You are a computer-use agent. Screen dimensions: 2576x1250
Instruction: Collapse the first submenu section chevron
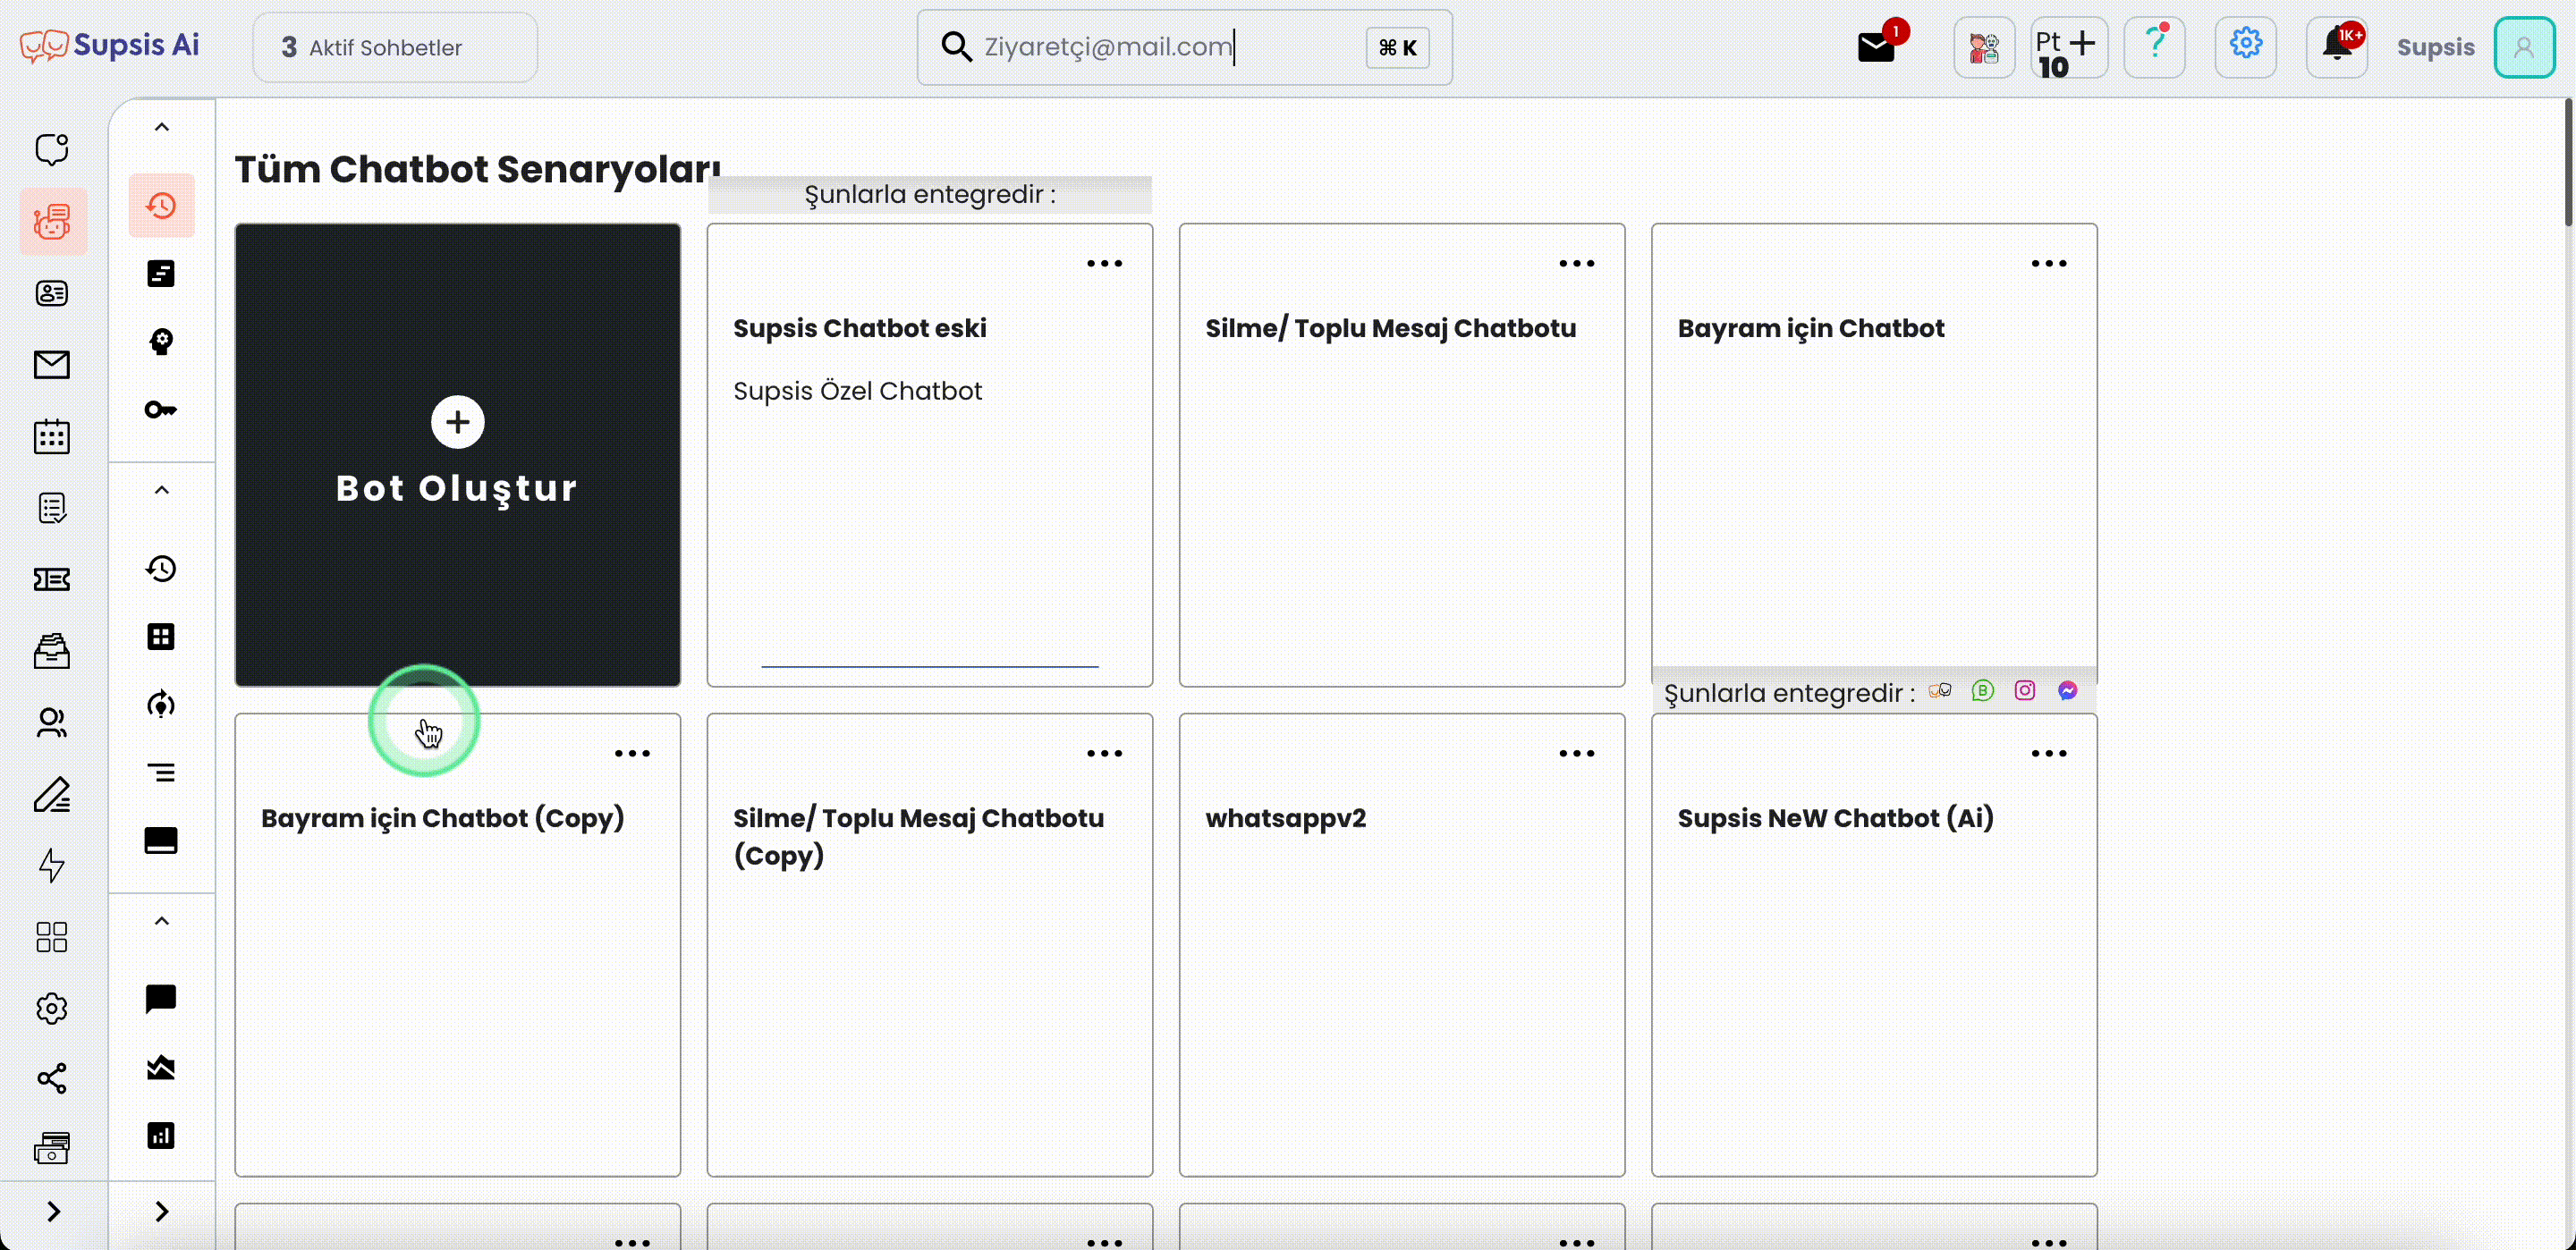pyautogui.click(x=161, y=127)
